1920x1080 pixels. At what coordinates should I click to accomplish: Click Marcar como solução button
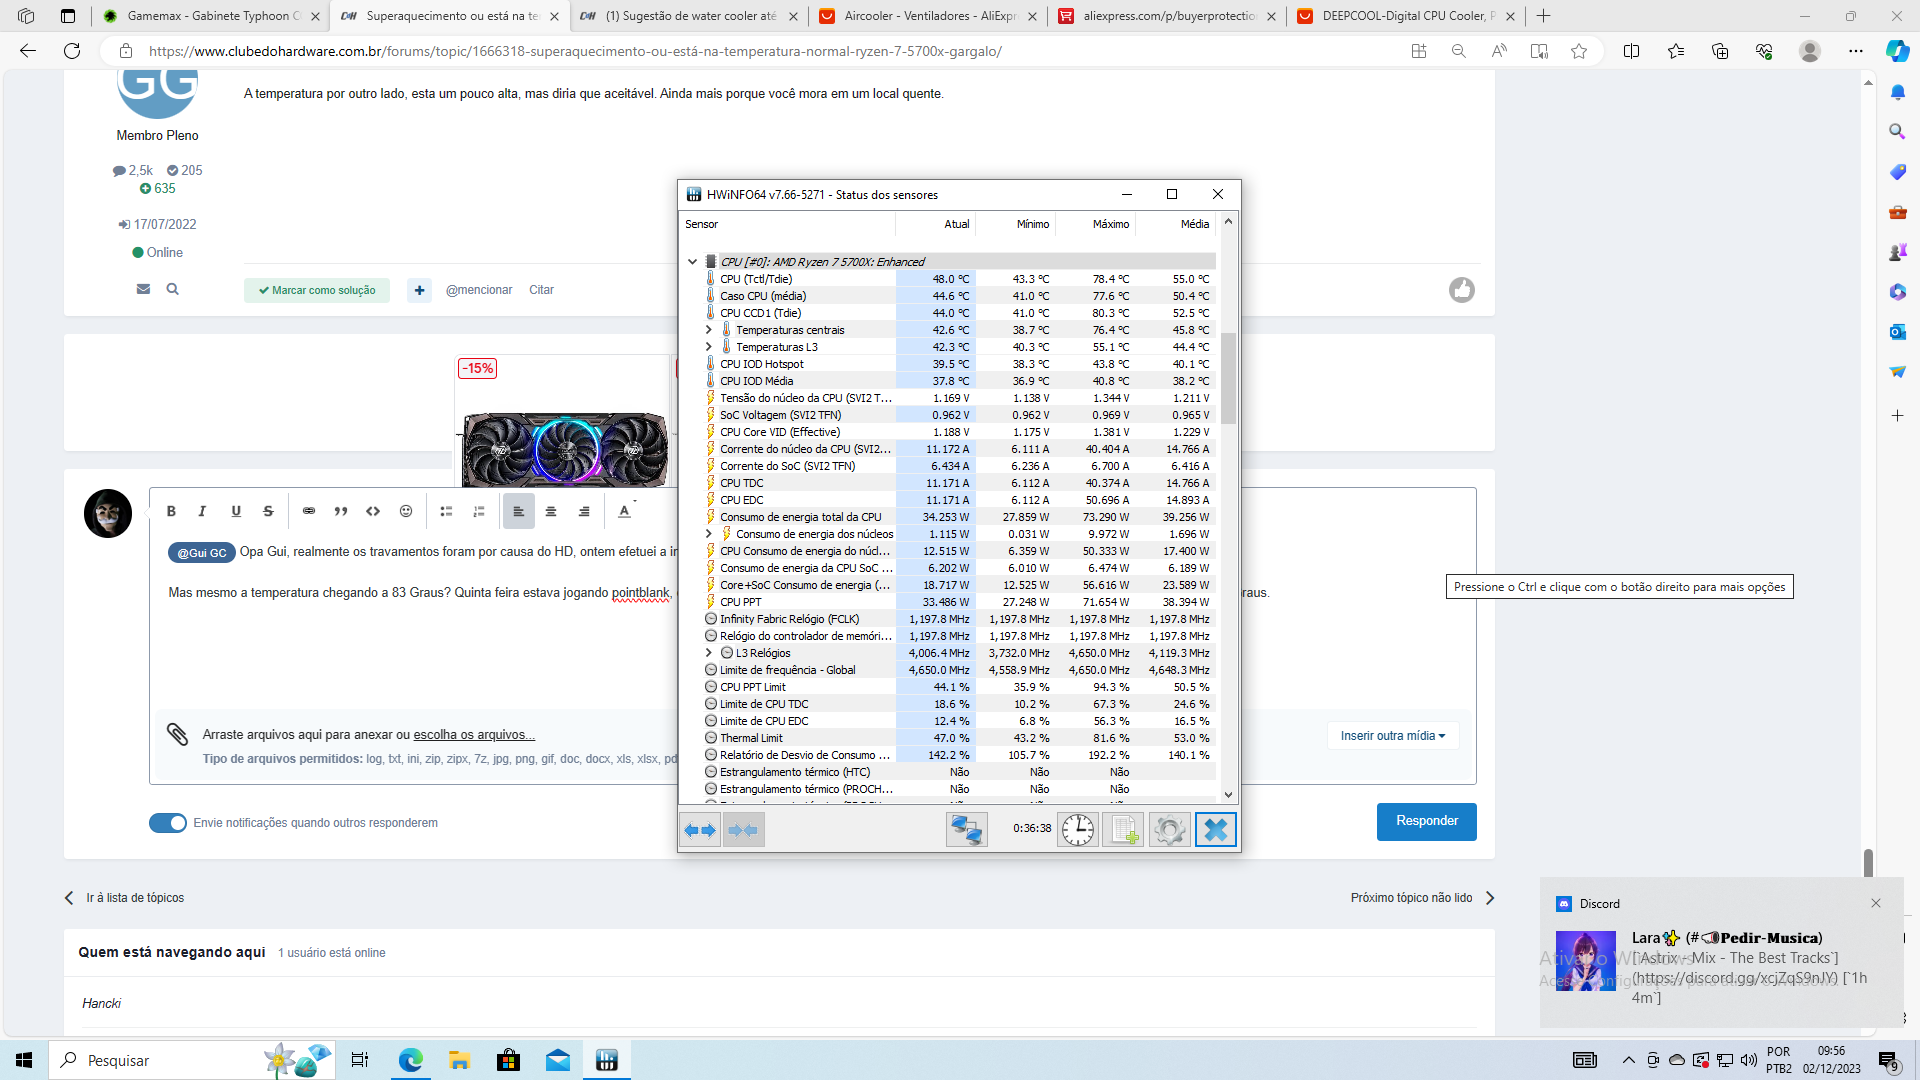tap(317, 290)
